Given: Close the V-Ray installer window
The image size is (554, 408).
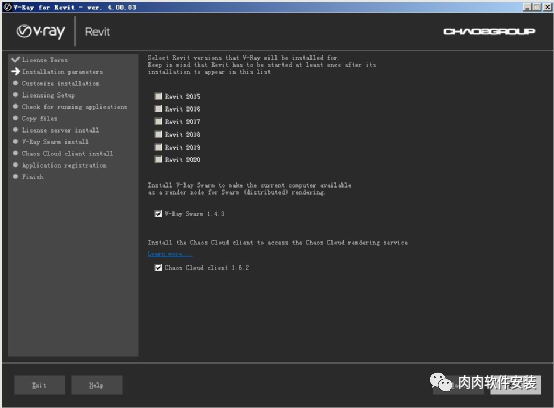Looking at the screenshot, I should pyautogui.click(x=547, y=7).
